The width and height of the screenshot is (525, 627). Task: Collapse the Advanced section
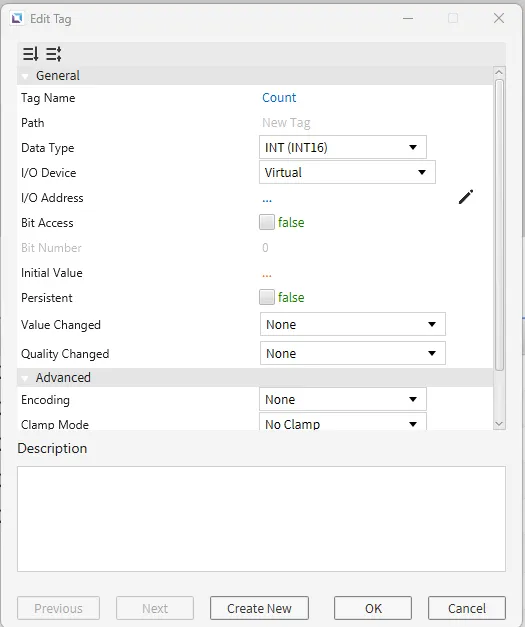[x=25, y=378]
